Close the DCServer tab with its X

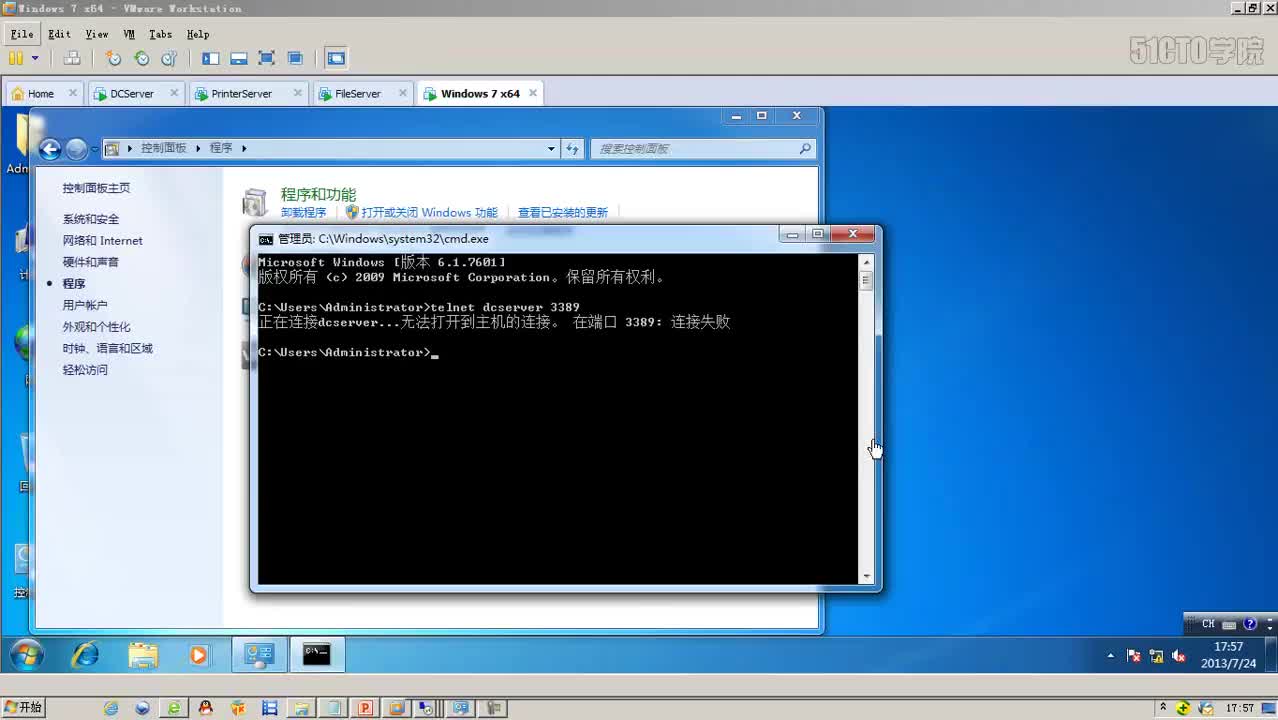[x=174, y=93]
